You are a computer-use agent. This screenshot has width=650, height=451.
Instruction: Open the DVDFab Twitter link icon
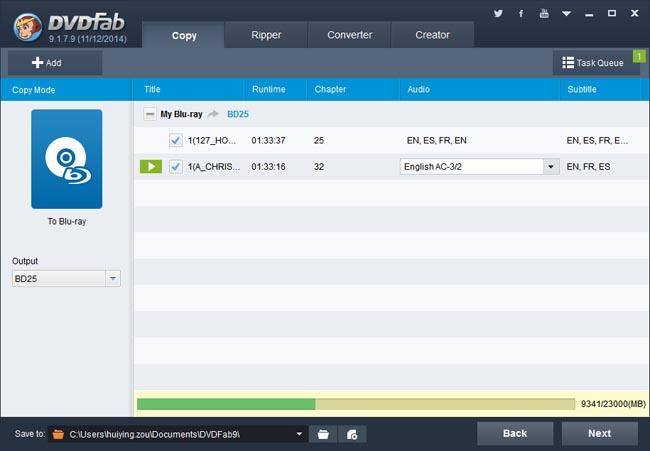498,14
